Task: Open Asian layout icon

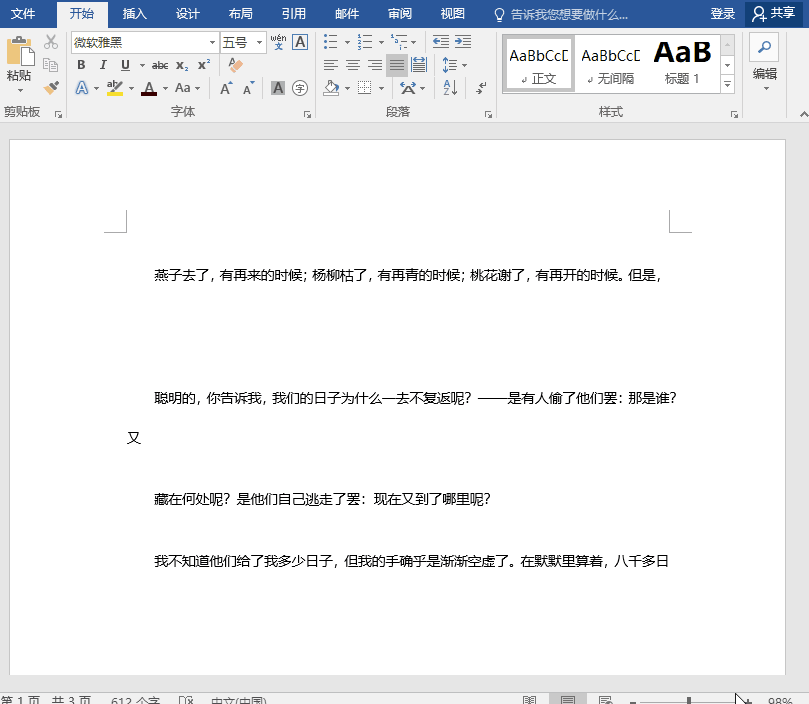Action: [x=408, y=88]
